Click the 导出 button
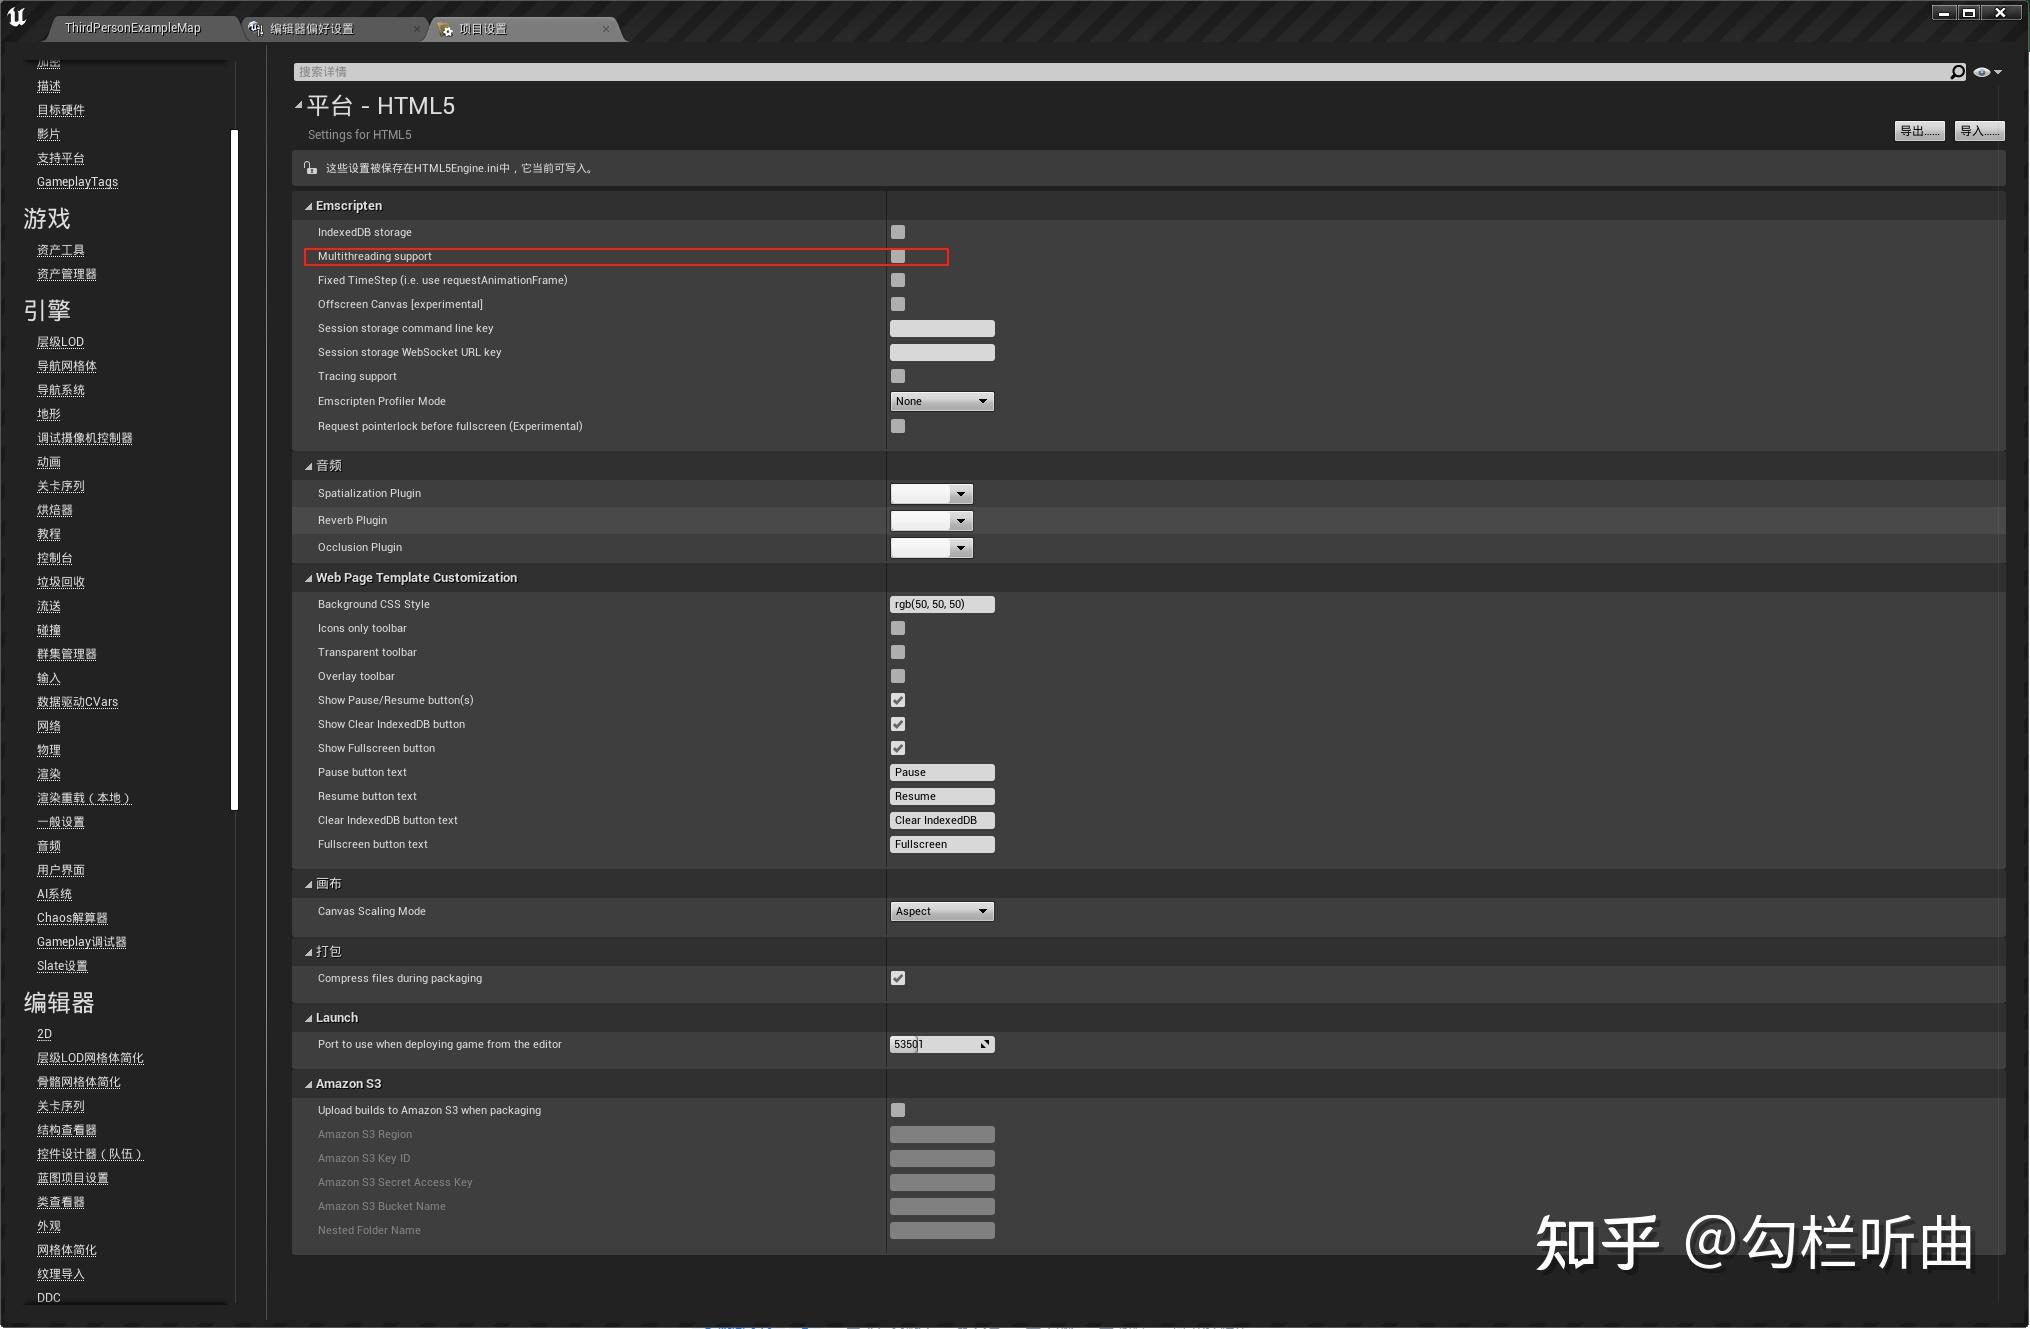This screenshot has width=2030, height=1329. click(1918, 130)
